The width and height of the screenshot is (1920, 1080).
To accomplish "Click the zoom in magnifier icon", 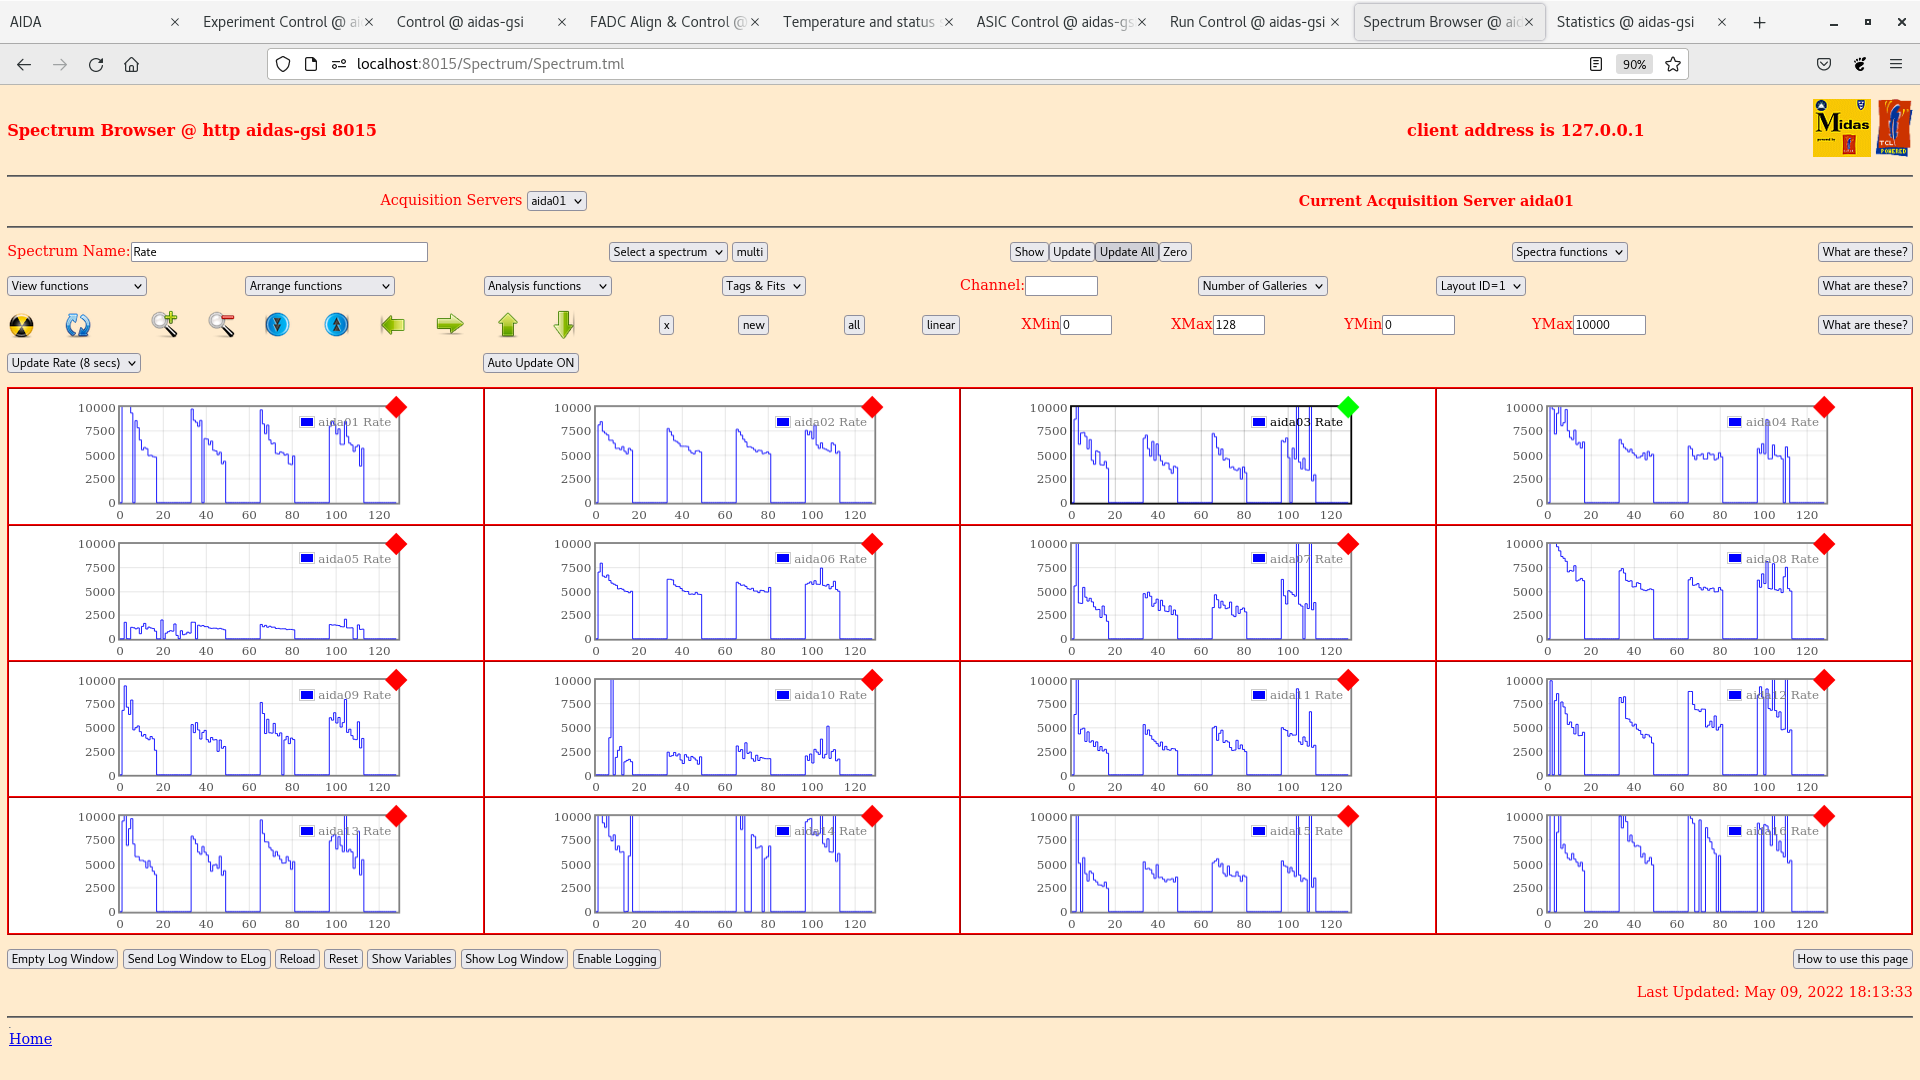I will click(x=165, y=324).
